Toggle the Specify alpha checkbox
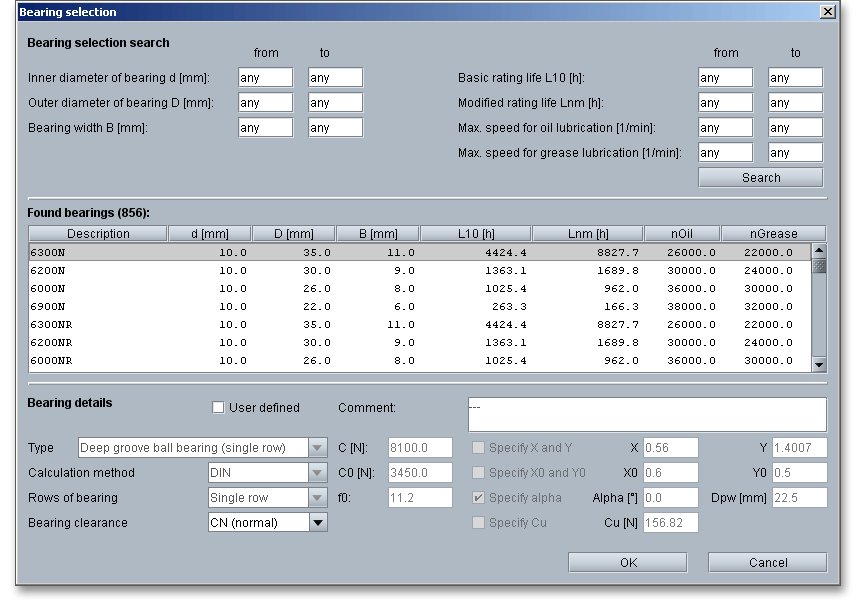Screen dimensions: 856x601 coord(478,498)
